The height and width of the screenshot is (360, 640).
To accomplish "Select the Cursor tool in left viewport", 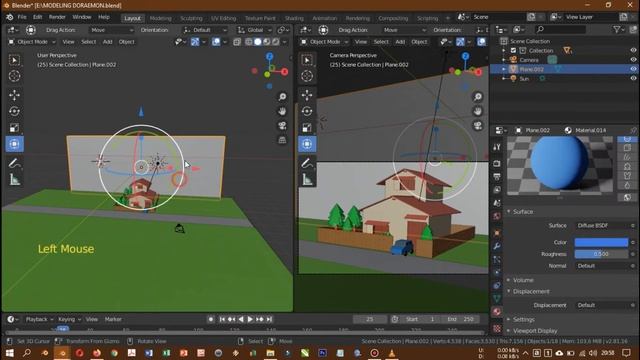I will 14,76.
